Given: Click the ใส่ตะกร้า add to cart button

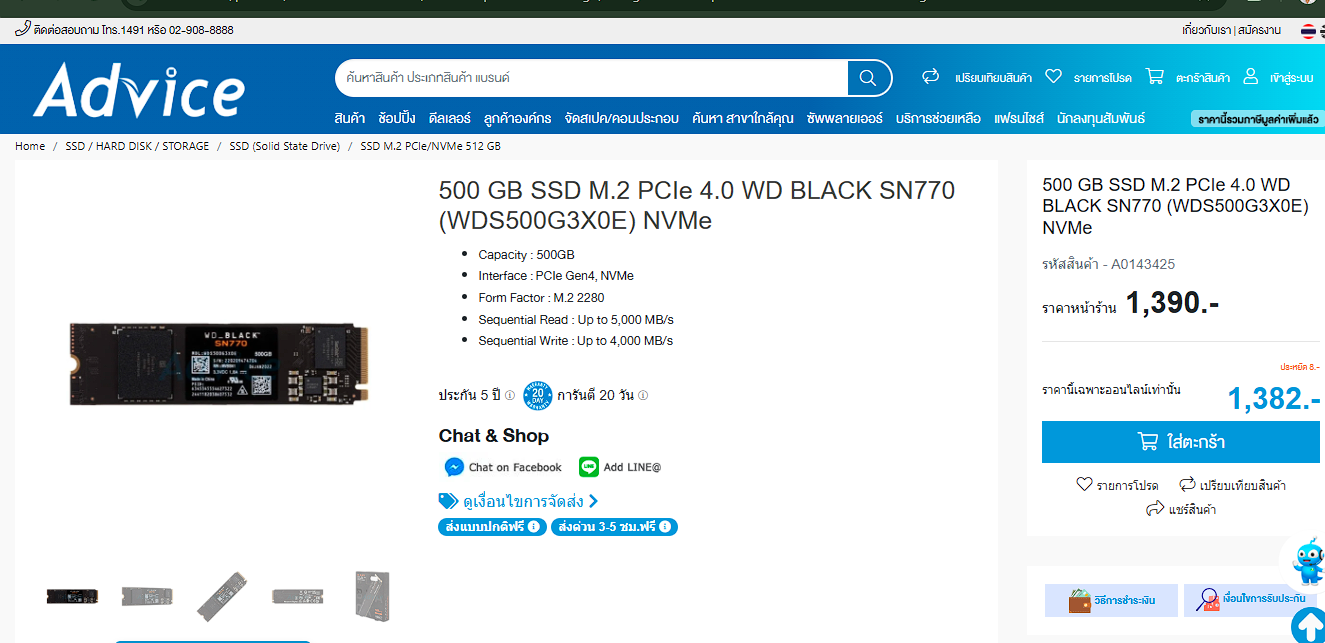Looking at the screenshot, I should coord(1181,442).
